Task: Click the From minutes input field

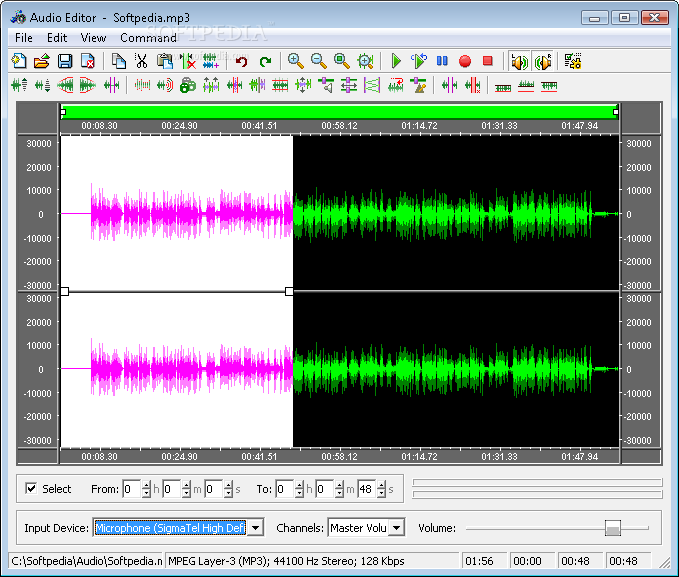Action: (172, 489)
